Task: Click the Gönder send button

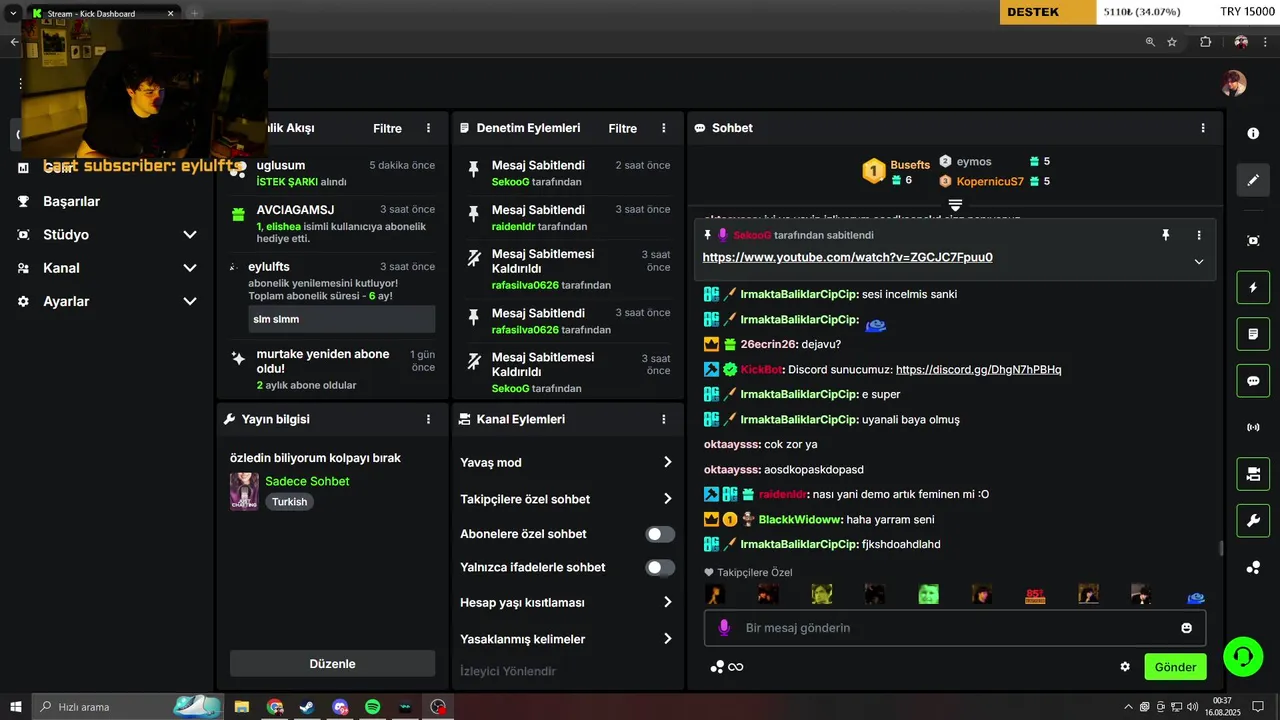Action: click(1175, 667)
